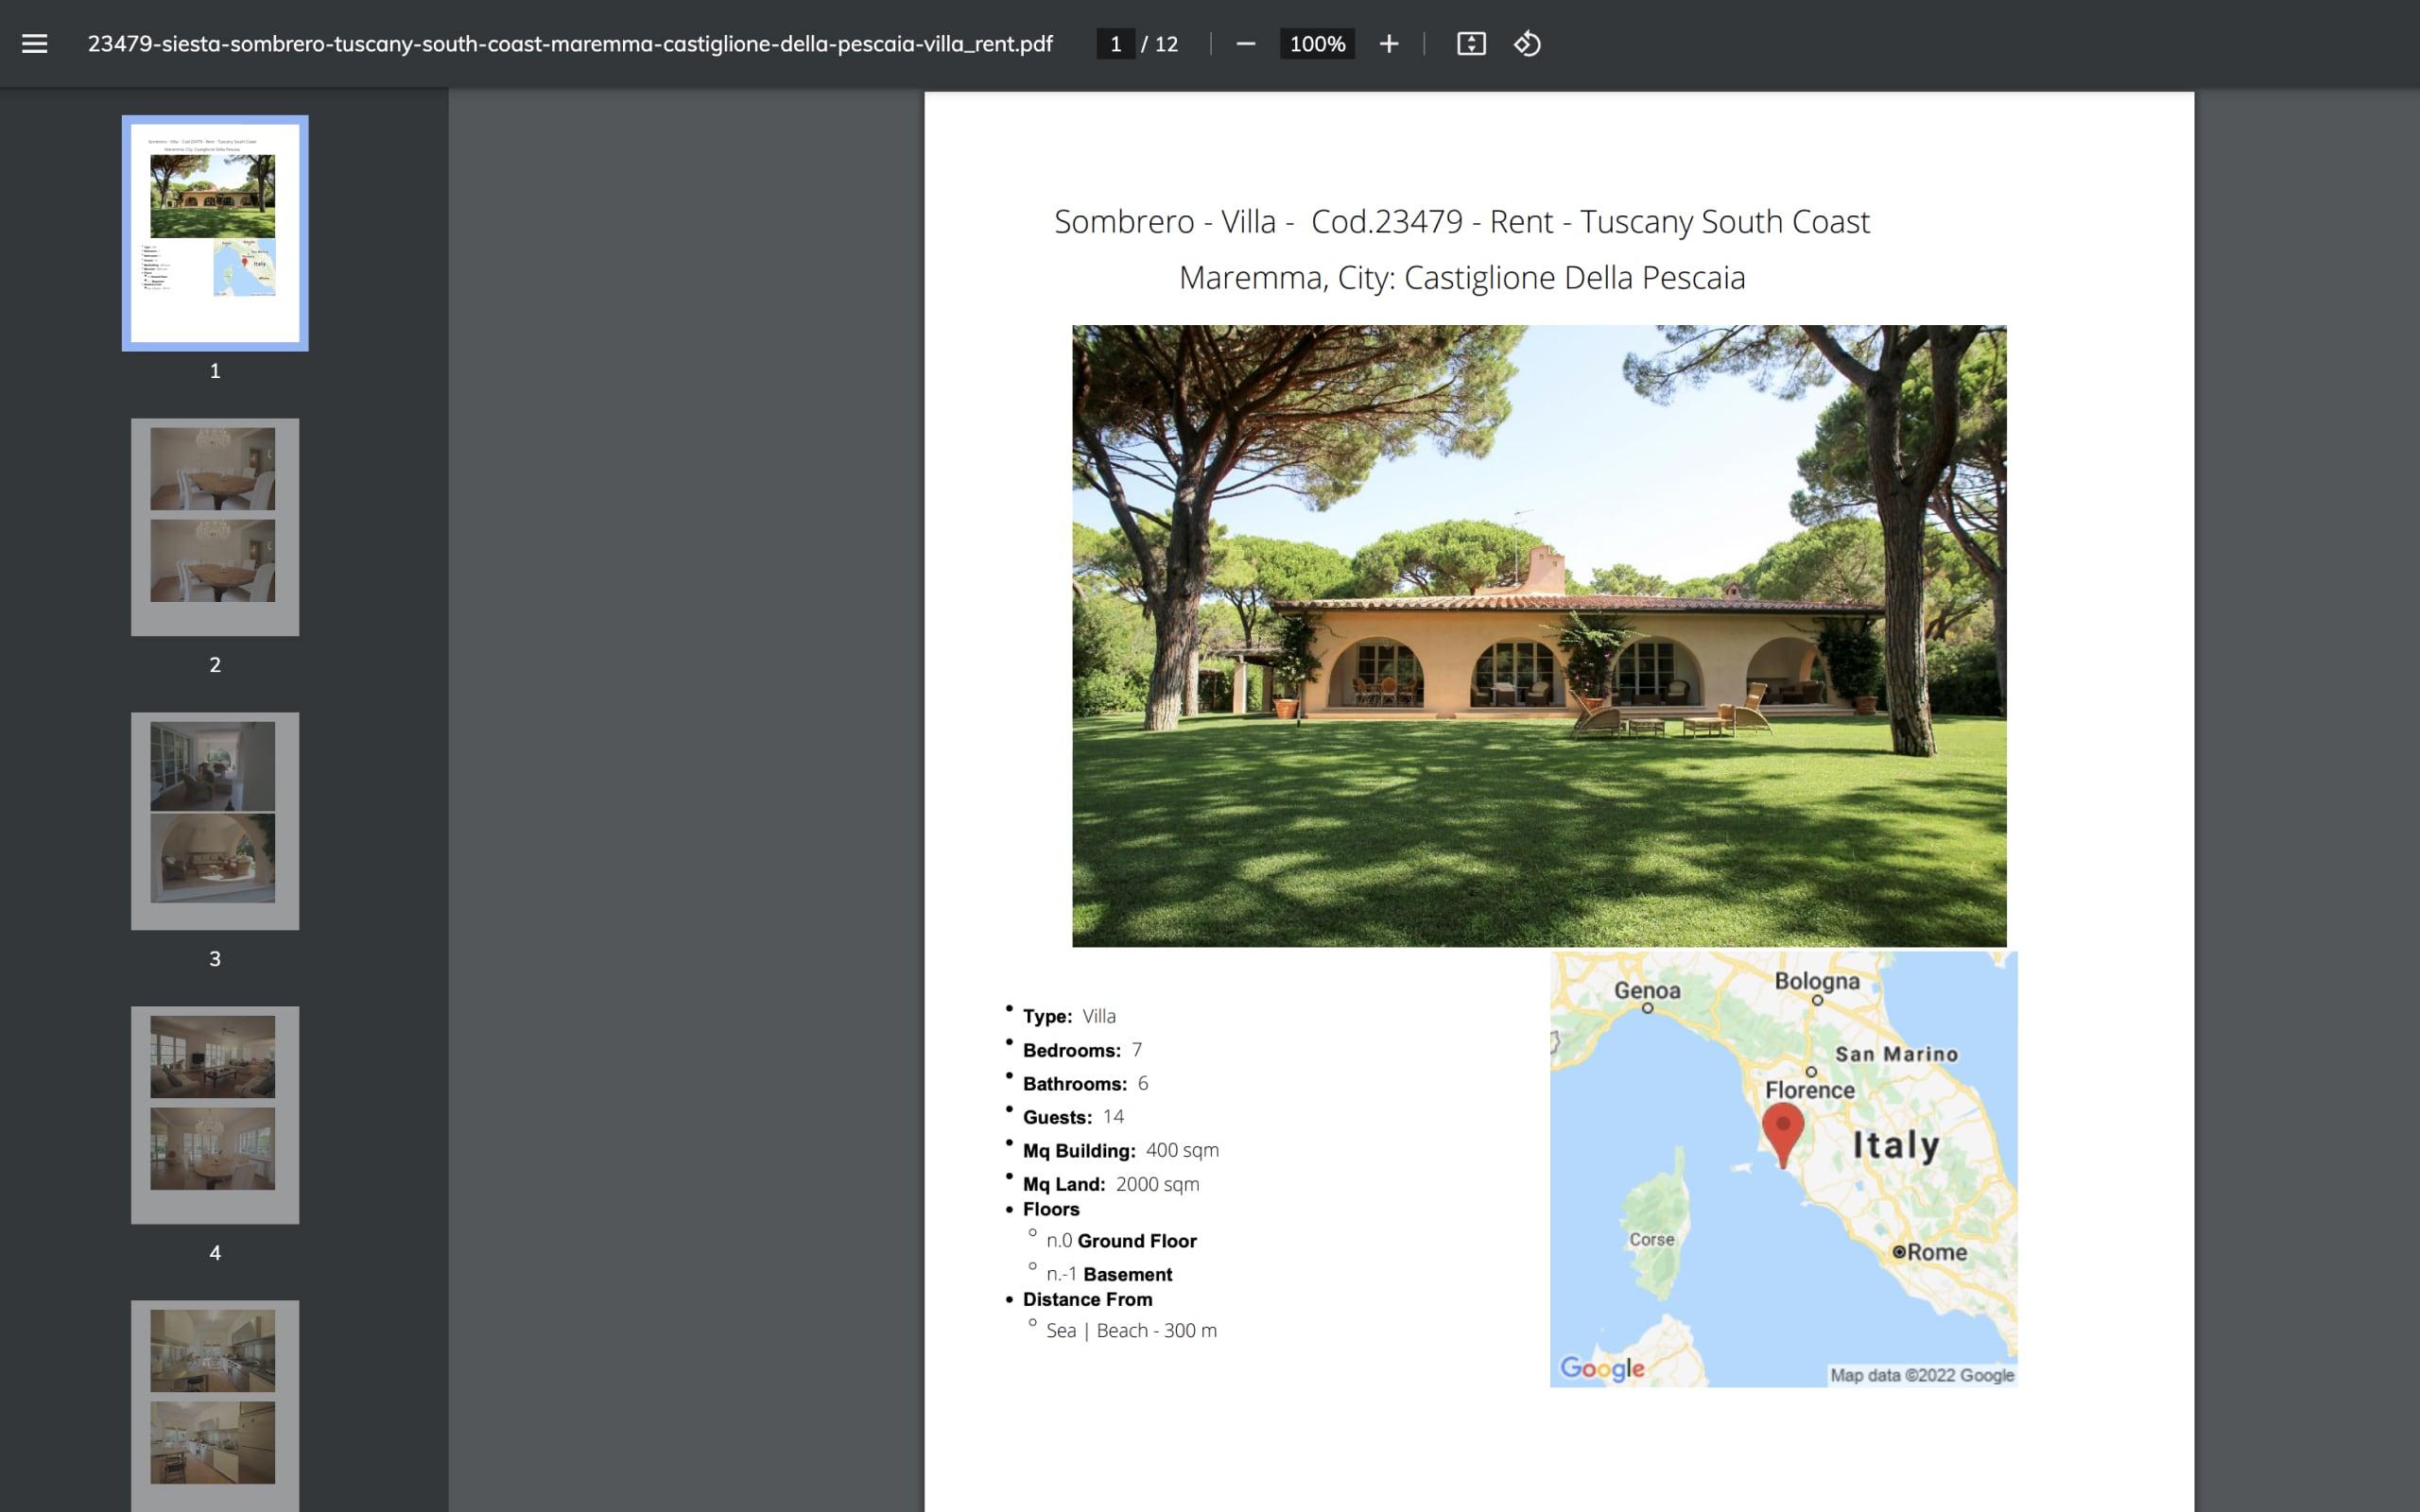
Task: Click the PDF filename in the toolbar
Action: (570, 43)
